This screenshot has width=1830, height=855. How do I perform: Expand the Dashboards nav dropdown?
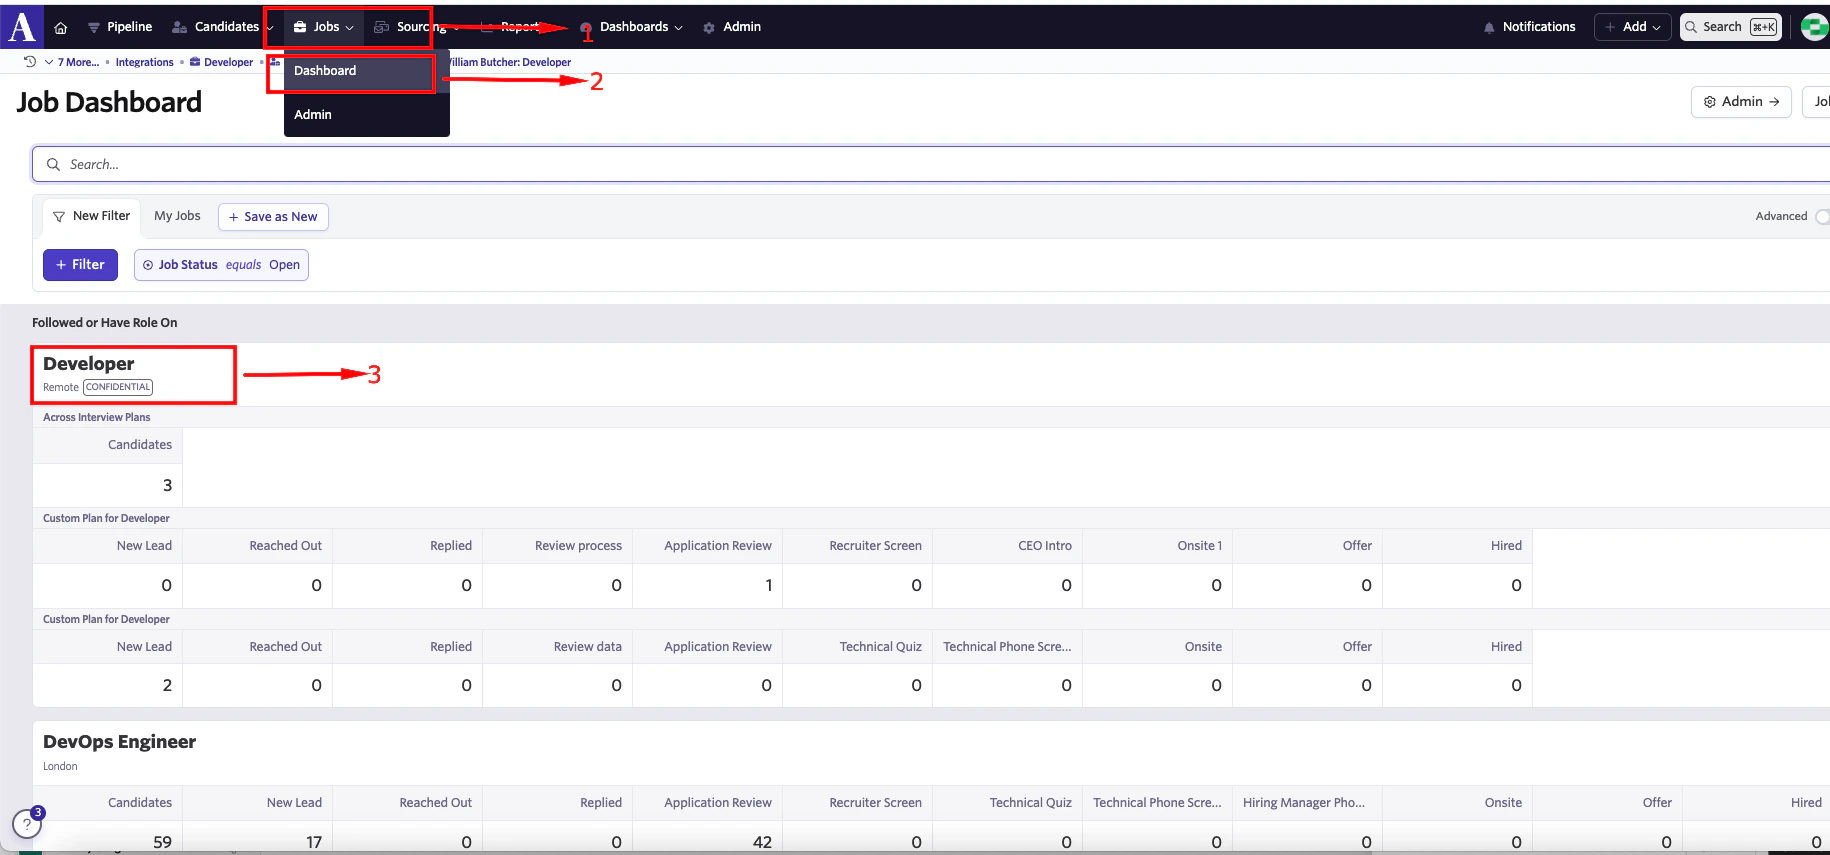tap(631, 27)
